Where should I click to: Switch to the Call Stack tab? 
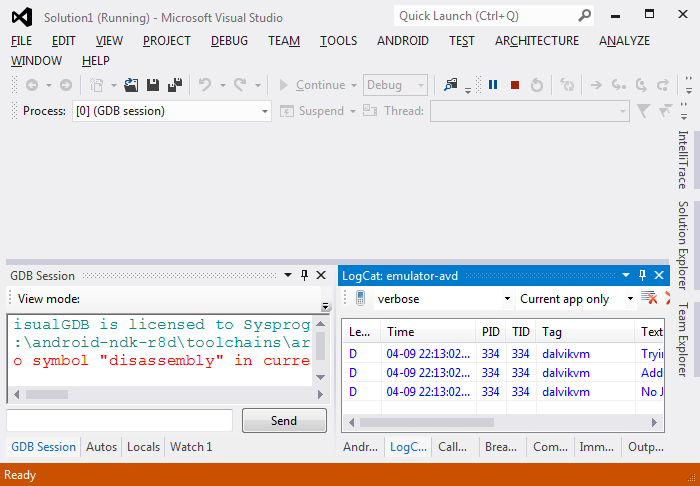click(x=453, y=447)
